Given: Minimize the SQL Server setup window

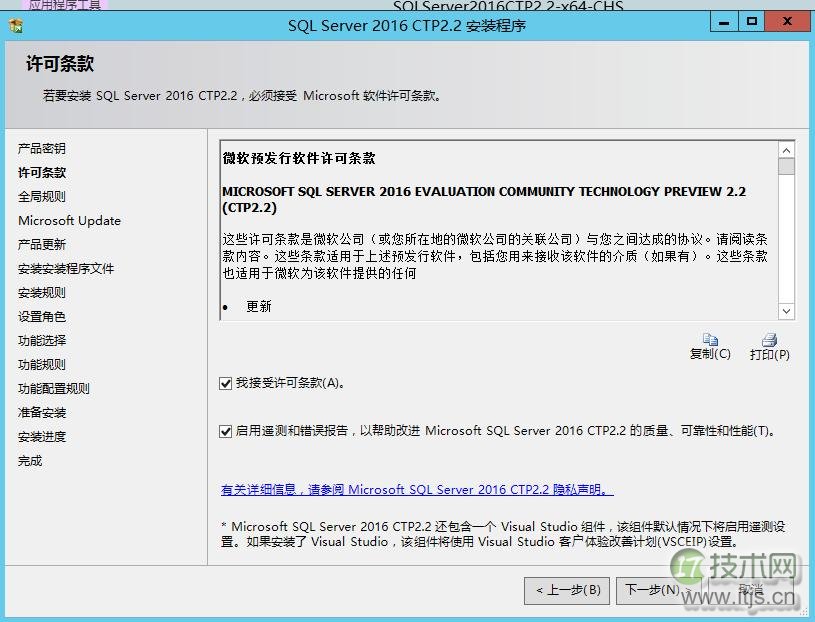Looking at the screenshot, I should (724, 22).
